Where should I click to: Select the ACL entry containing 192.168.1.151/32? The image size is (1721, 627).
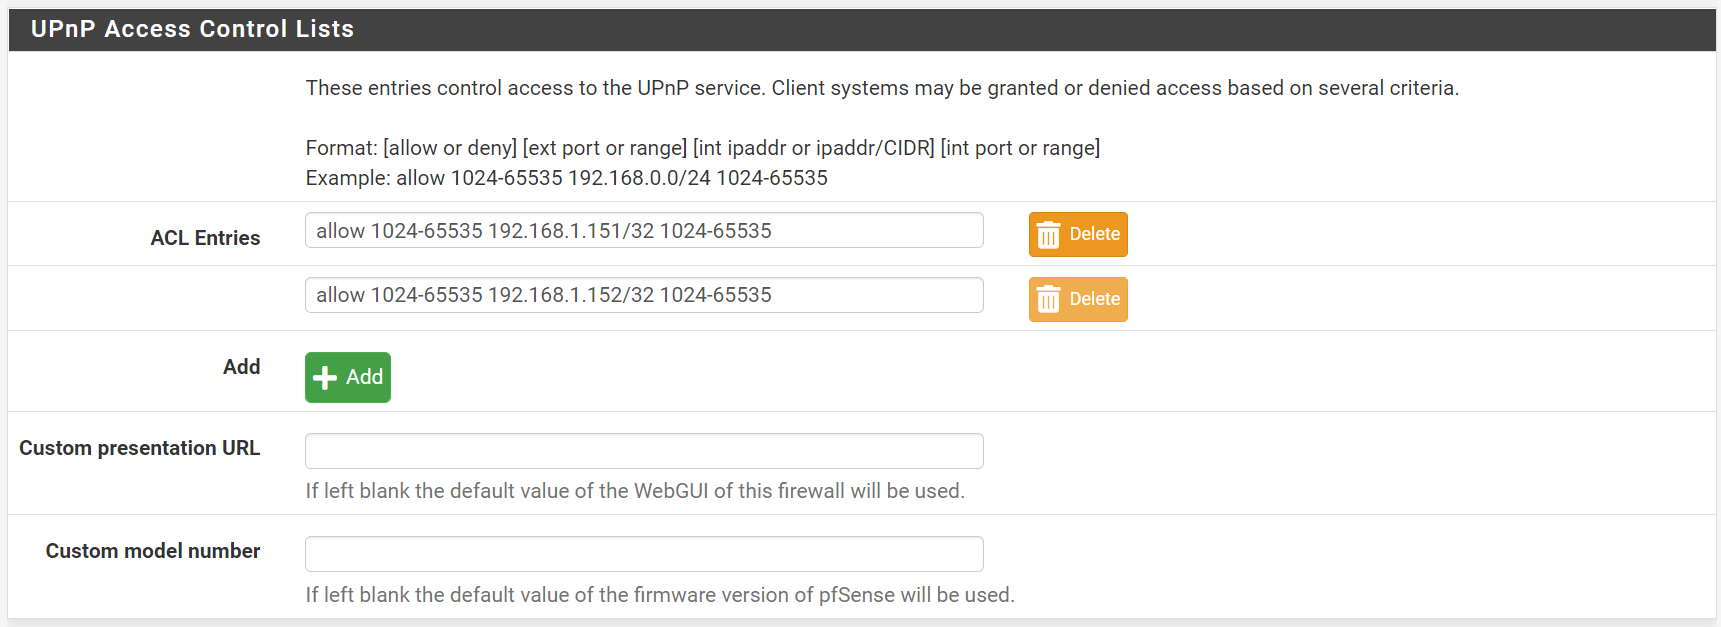coord(643,230)
